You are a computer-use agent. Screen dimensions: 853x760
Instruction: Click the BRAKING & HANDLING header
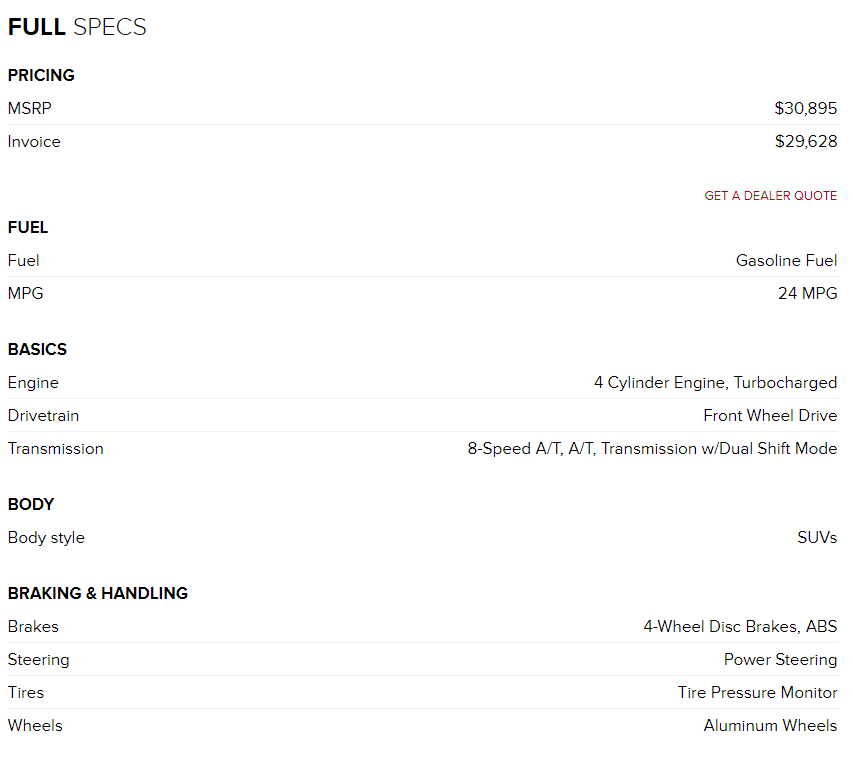coord(98,593)
